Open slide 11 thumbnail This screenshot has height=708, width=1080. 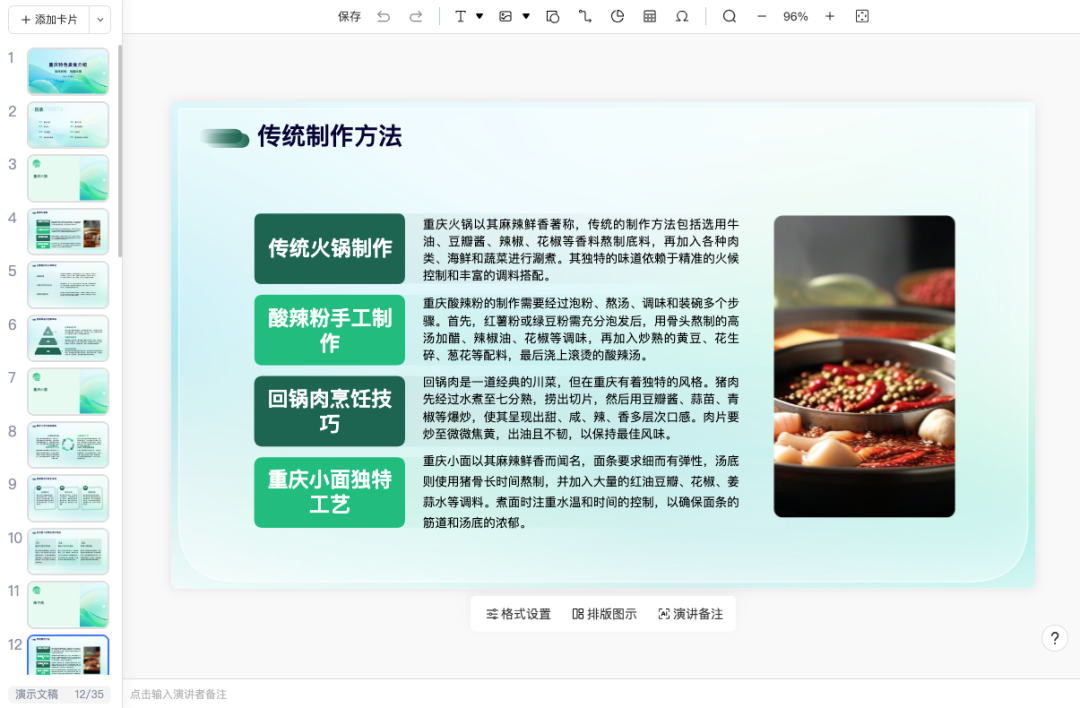click(68, 605)
